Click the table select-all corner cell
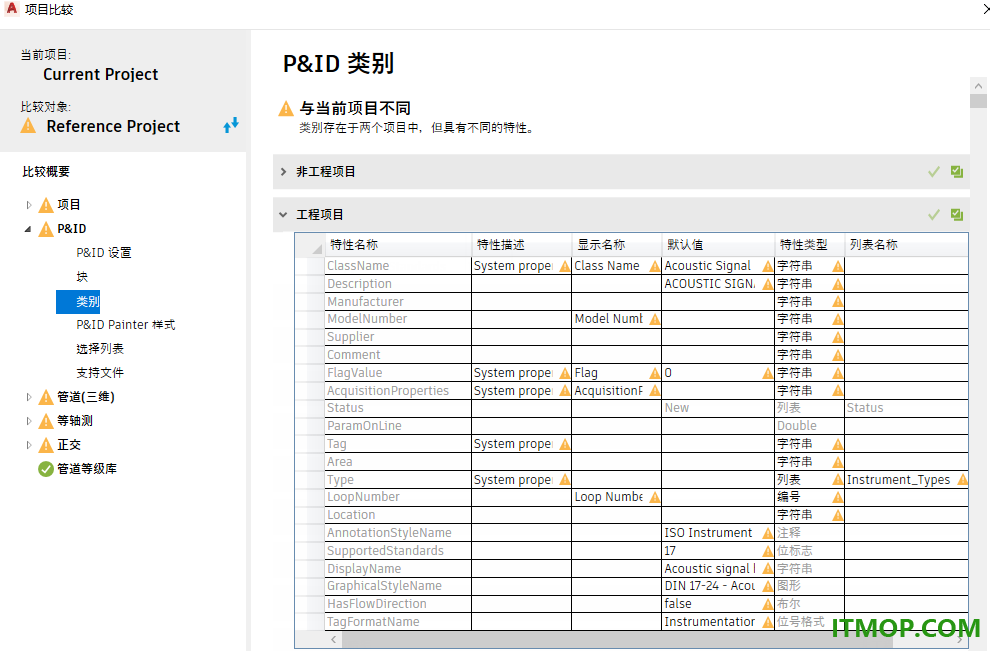Image resolution: width=990 pixels, height=651 pixels. pyautogui.click(x=310, y=245)
